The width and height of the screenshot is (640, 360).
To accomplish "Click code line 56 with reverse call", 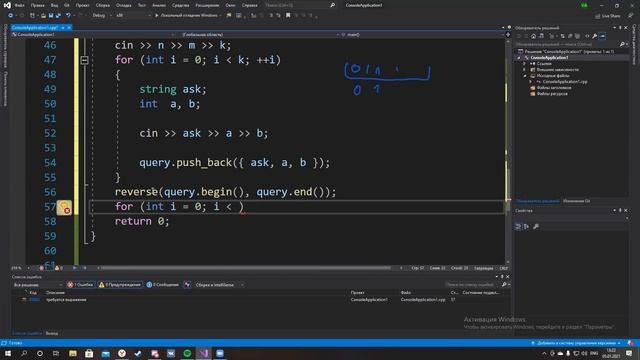I will (225, 192).
